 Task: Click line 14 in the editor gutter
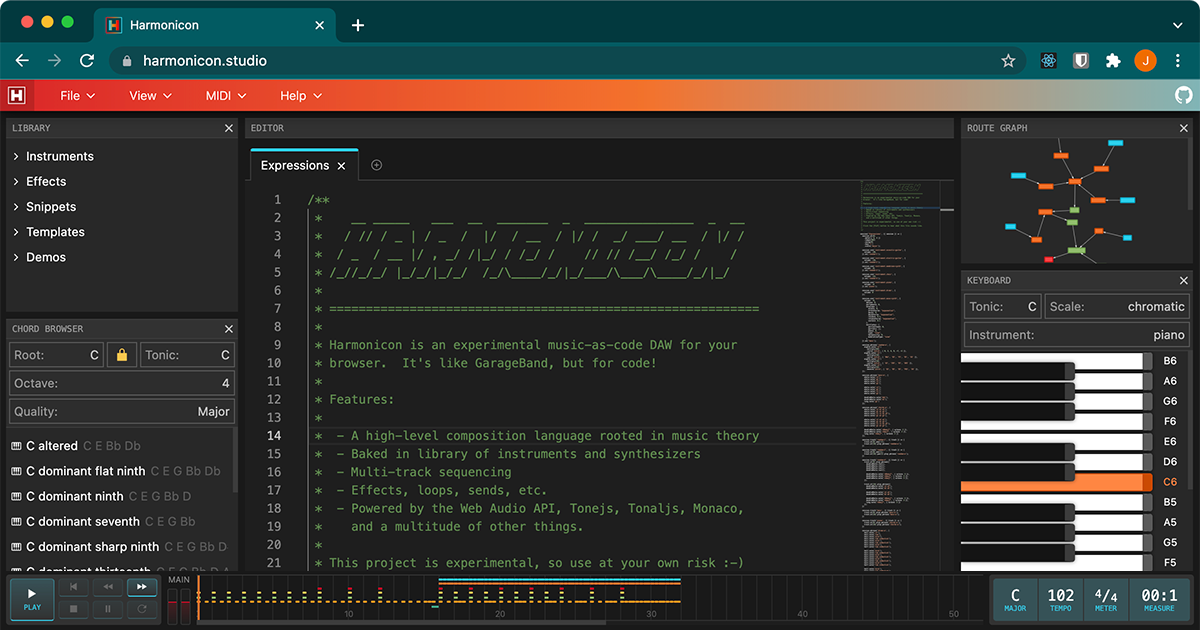[274, 436]
